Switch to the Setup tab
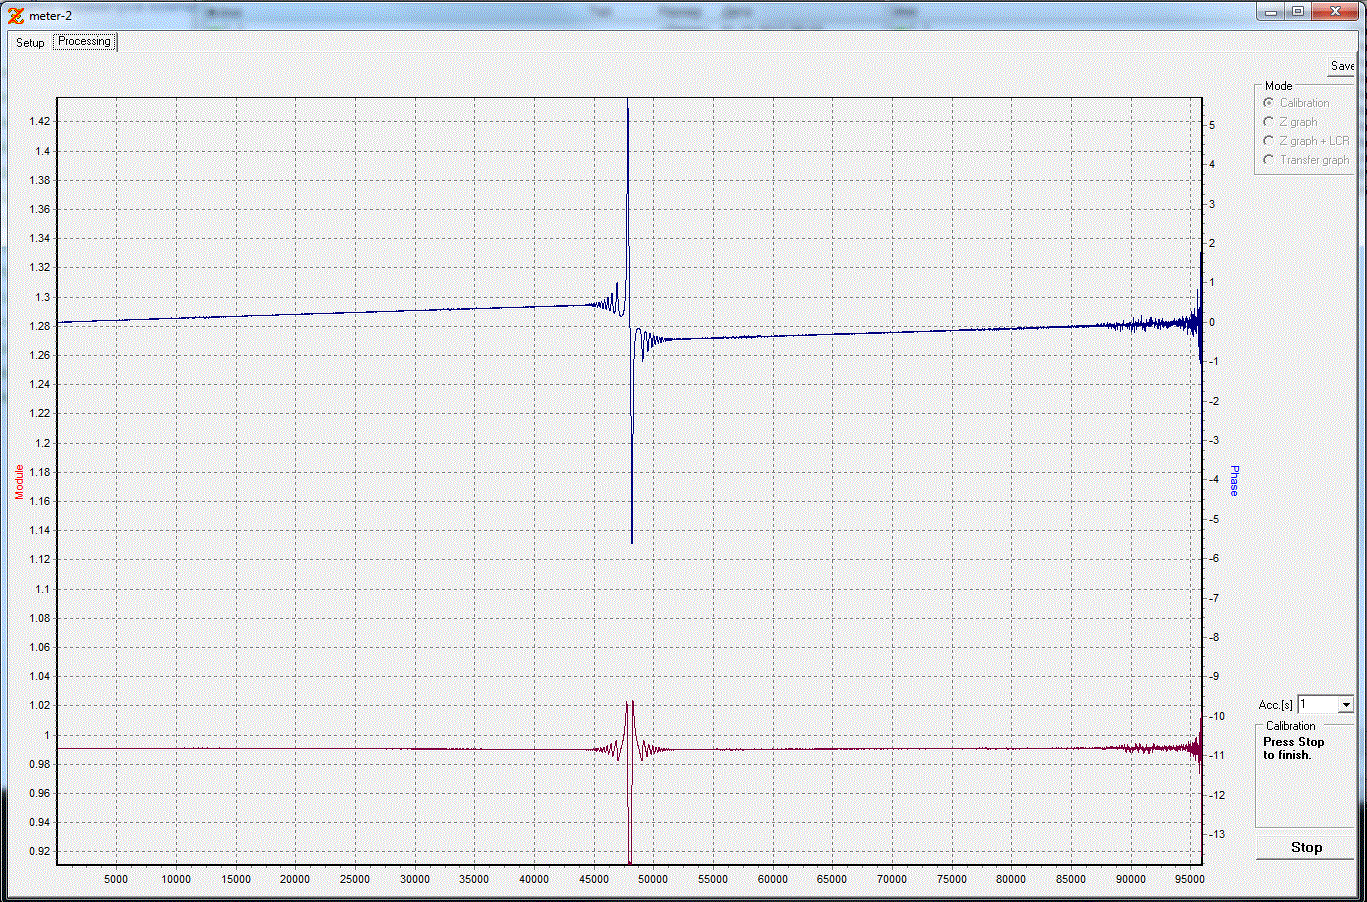Viewport: 1367px width, 902px height. [x=30, y=42]
